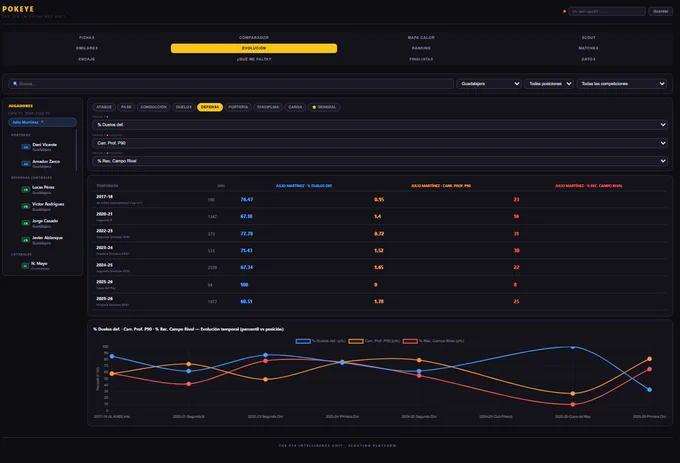Image resolution: width=680 pixels, height=463 pixels.
Task: Toggle the blue % Duelos def. legend swatch
Action: (303, 341)
